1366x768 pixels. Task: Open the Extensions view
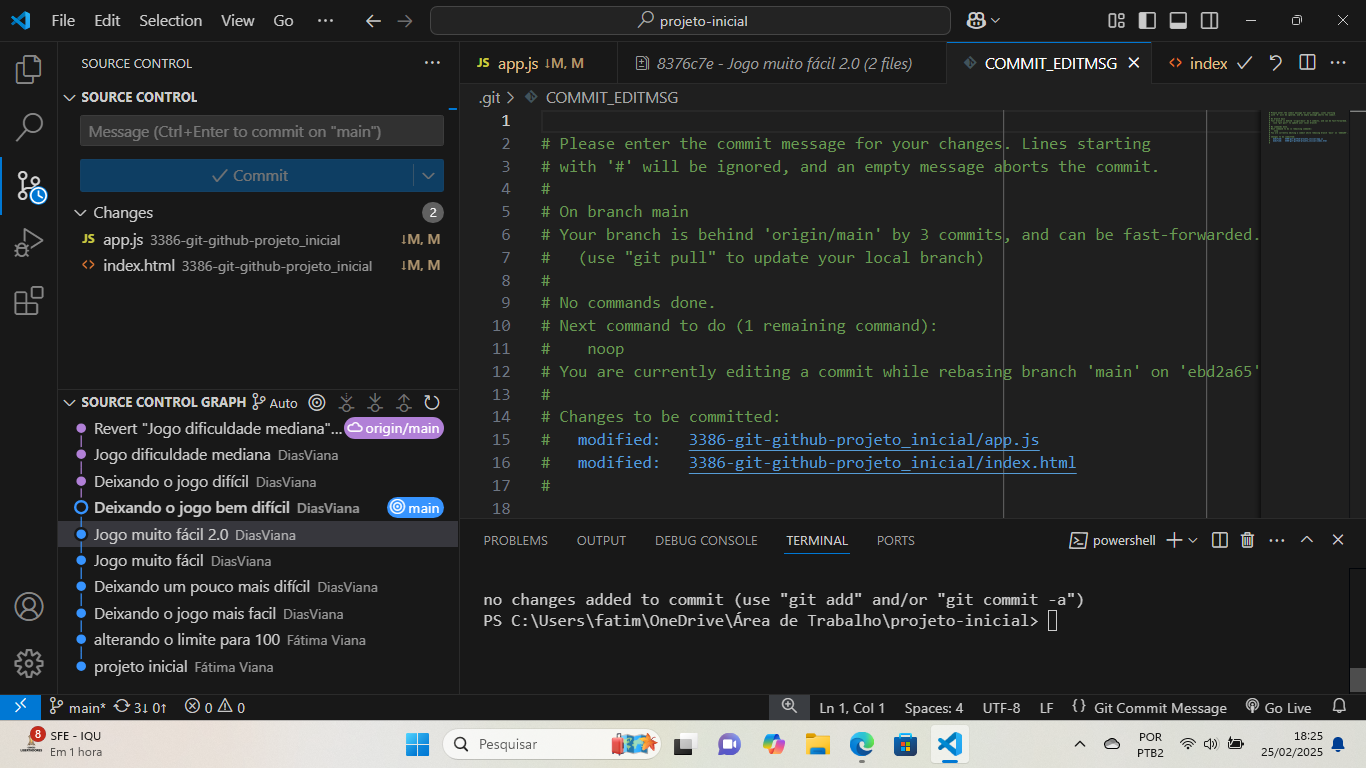pyautogui.click(x=29, y=301)
